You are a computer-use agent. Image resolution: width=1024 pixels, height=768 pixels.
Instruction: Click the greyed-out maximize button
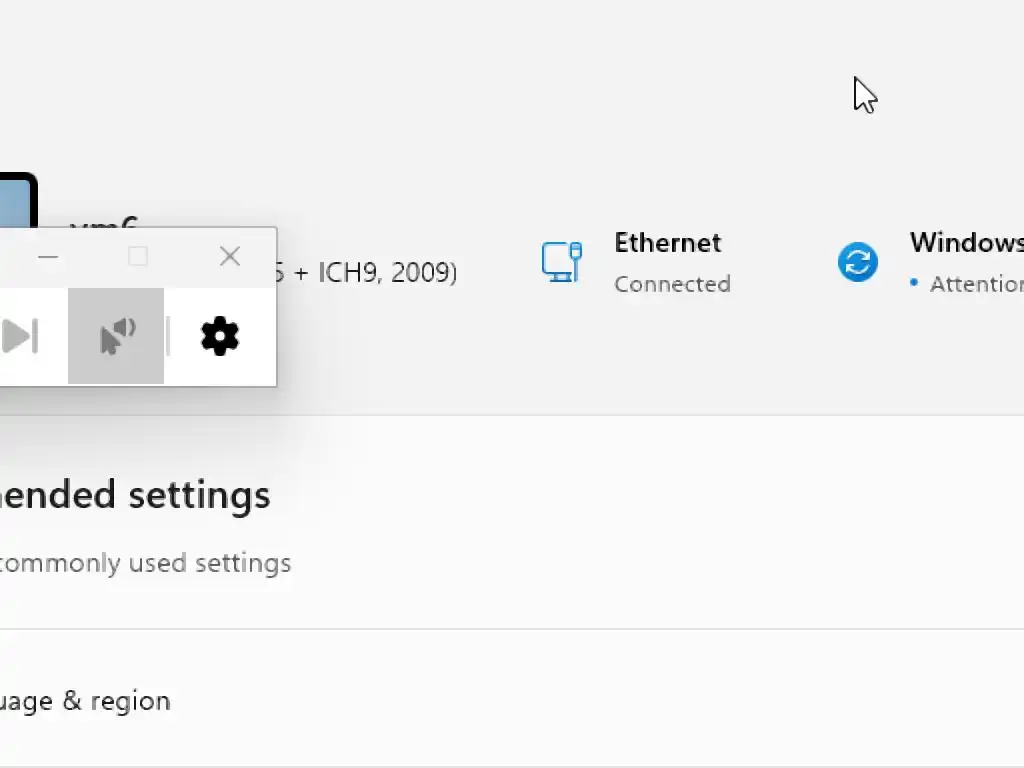pyautogui.click(x=138, y=257)
